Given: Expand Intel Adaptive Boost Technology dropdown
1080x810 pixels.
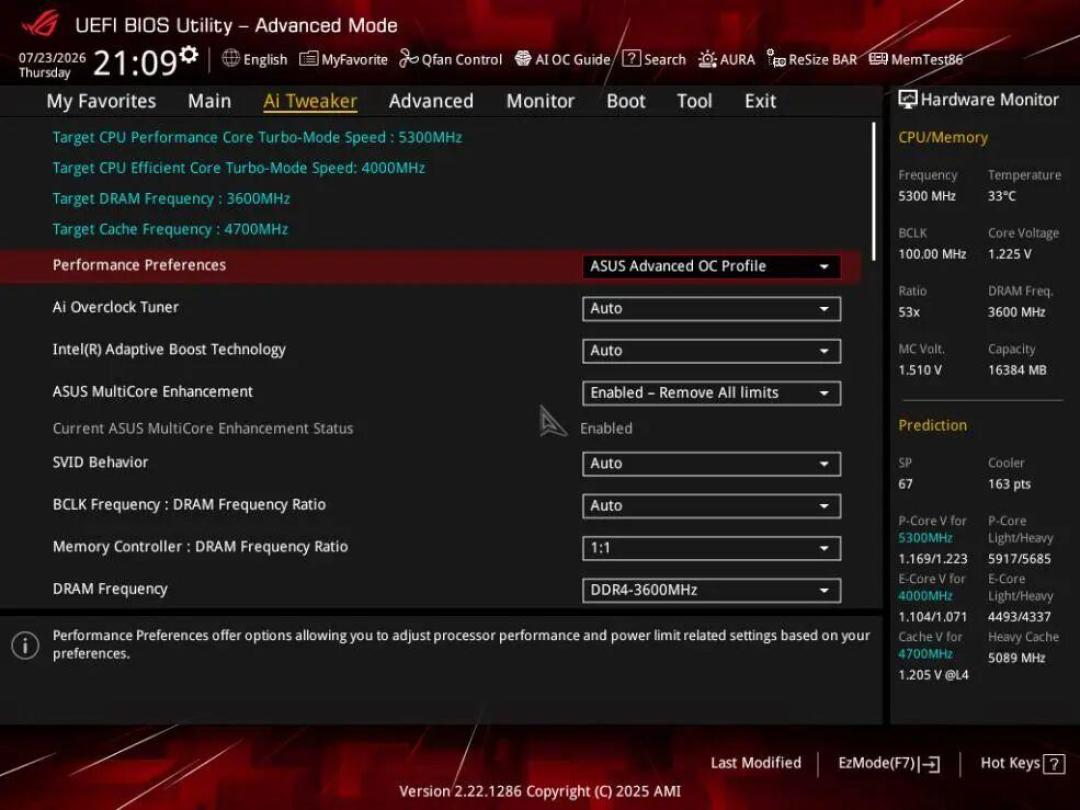Looking at the screenshot, I should point(711,351).
